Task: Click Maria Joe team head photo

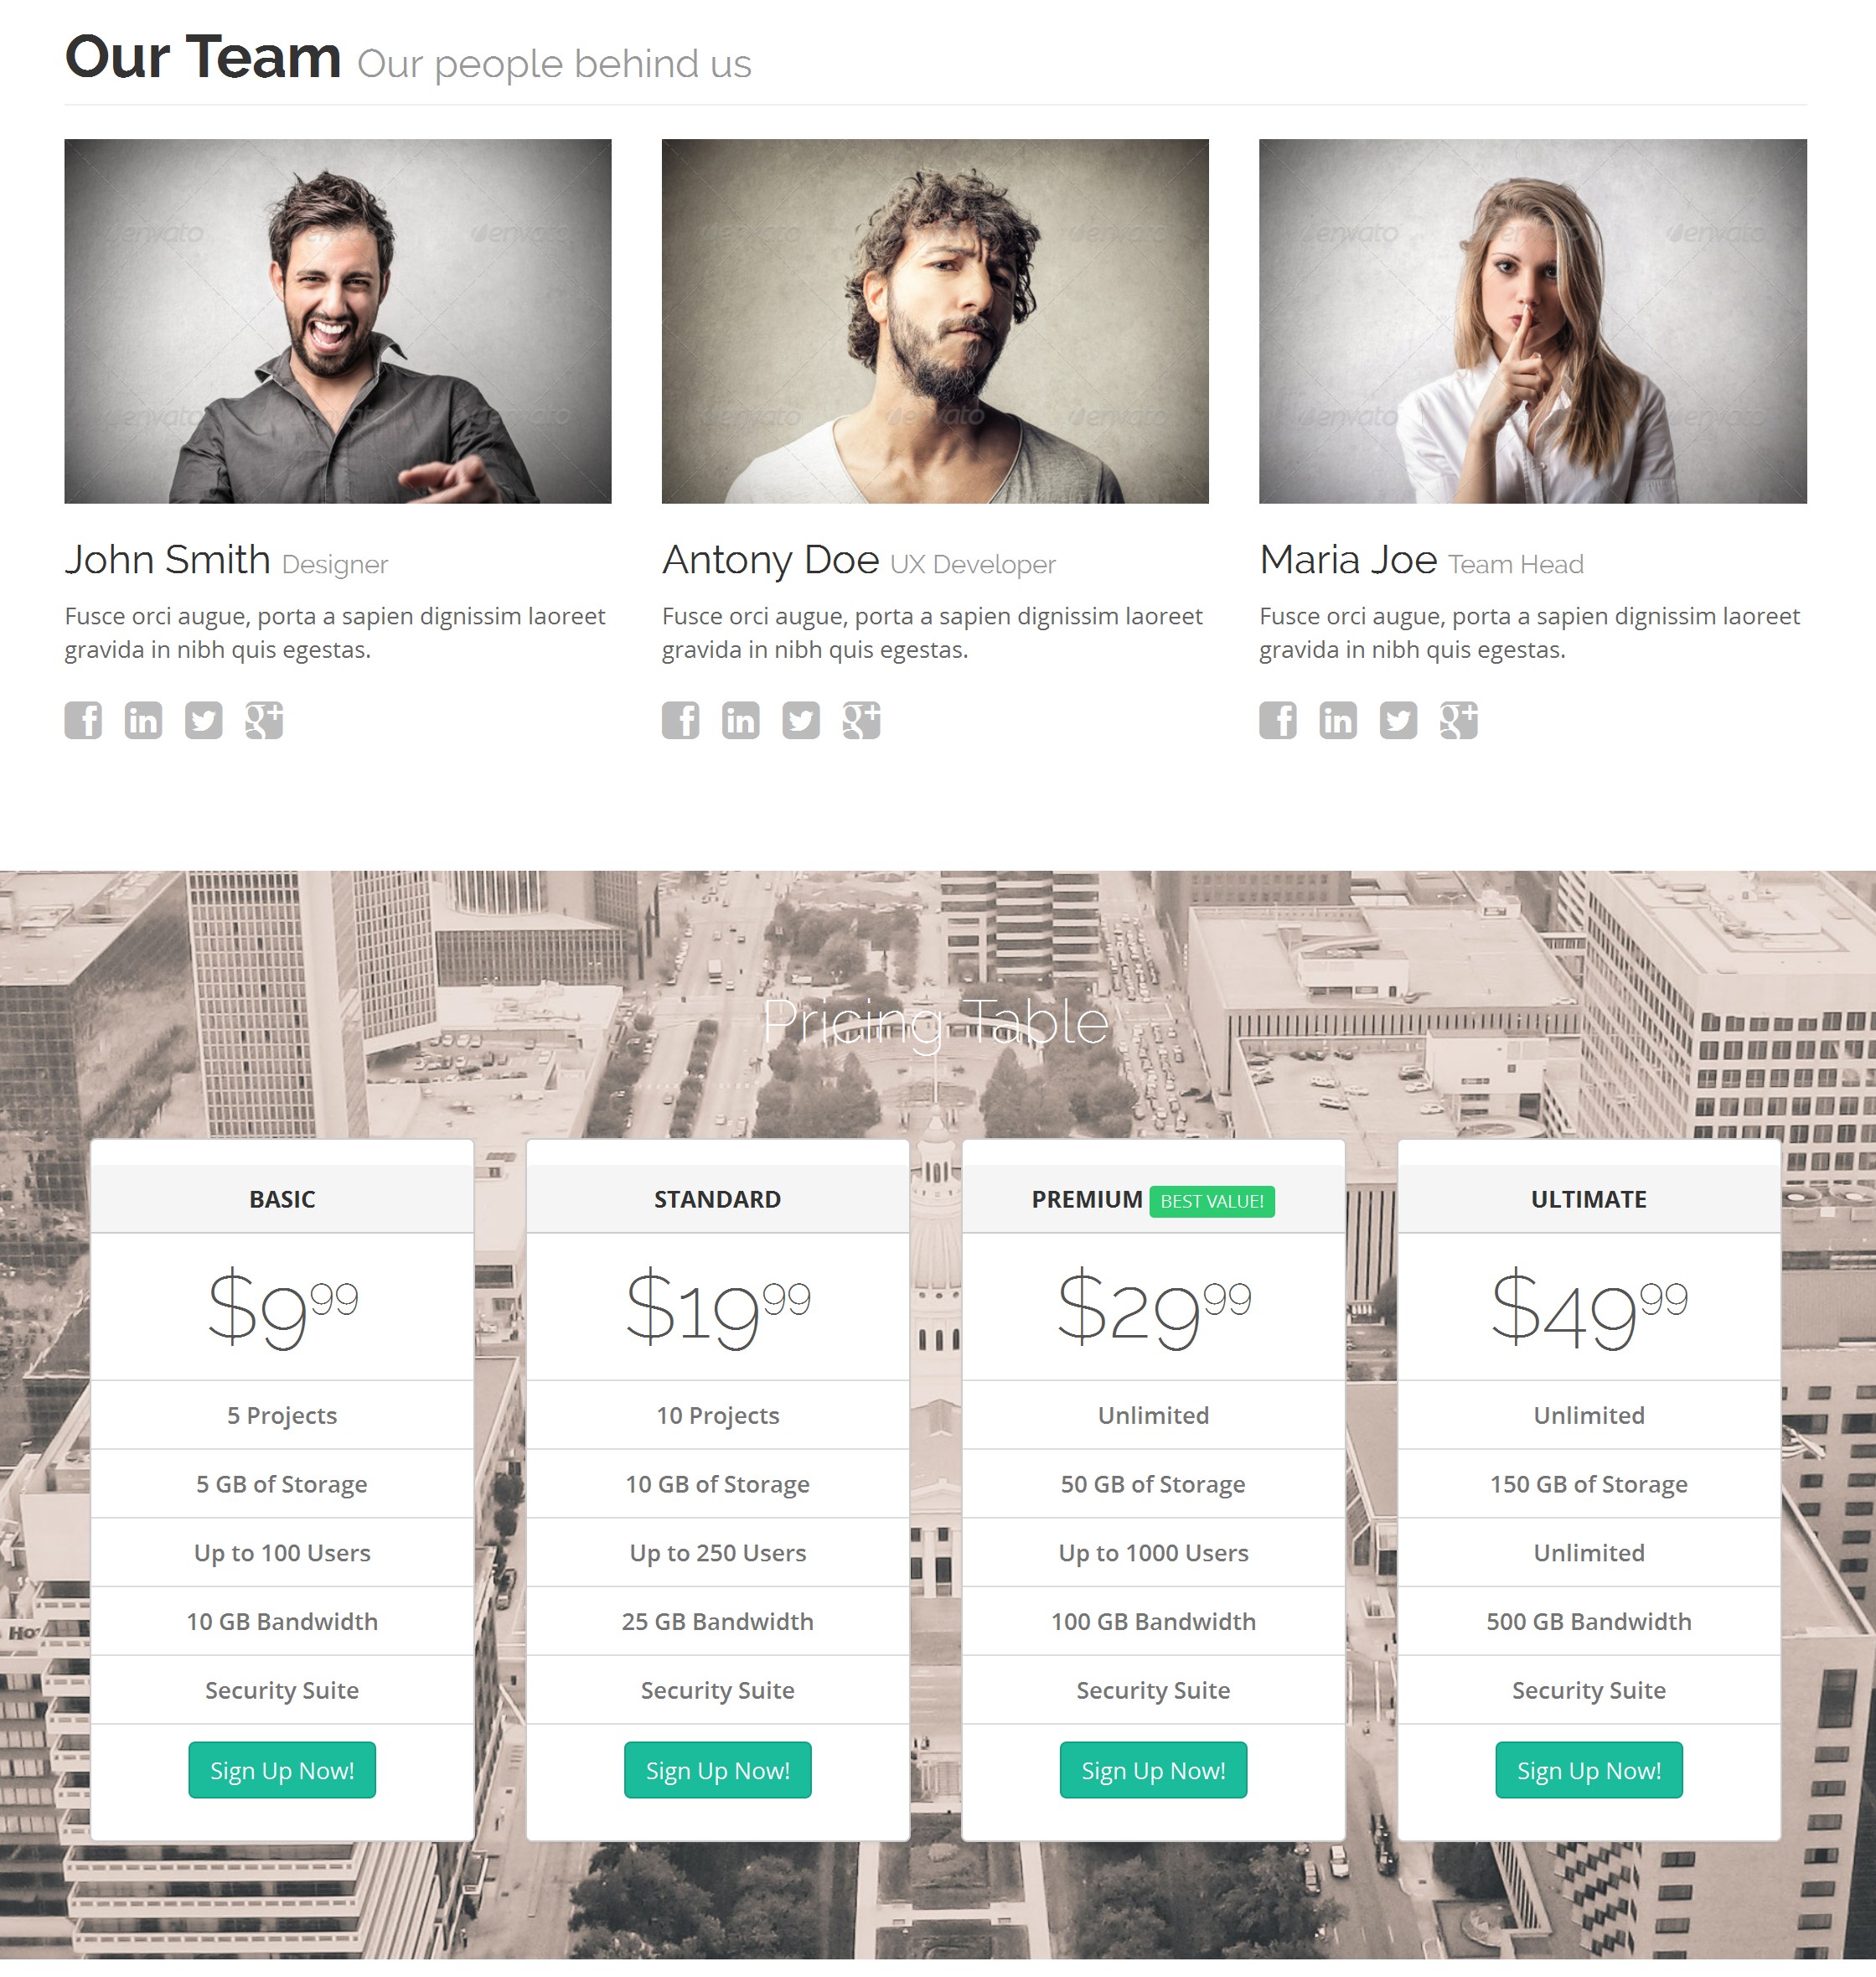Action: 1532,323
